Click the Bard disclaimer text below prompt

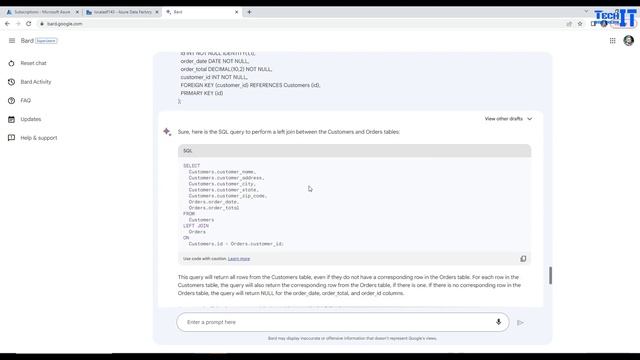pyautogui.click(x=352, y=338)
